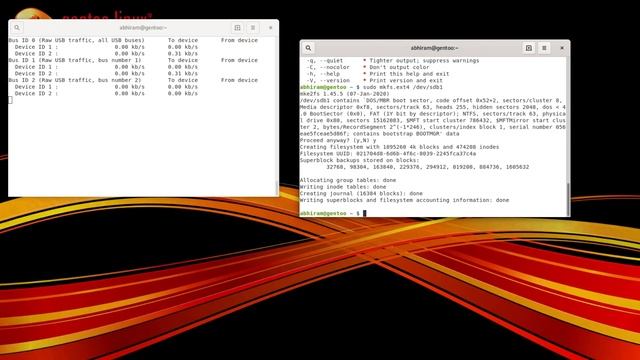Click cursor line in left terminal
640x360 pixels.
point(11,100)
